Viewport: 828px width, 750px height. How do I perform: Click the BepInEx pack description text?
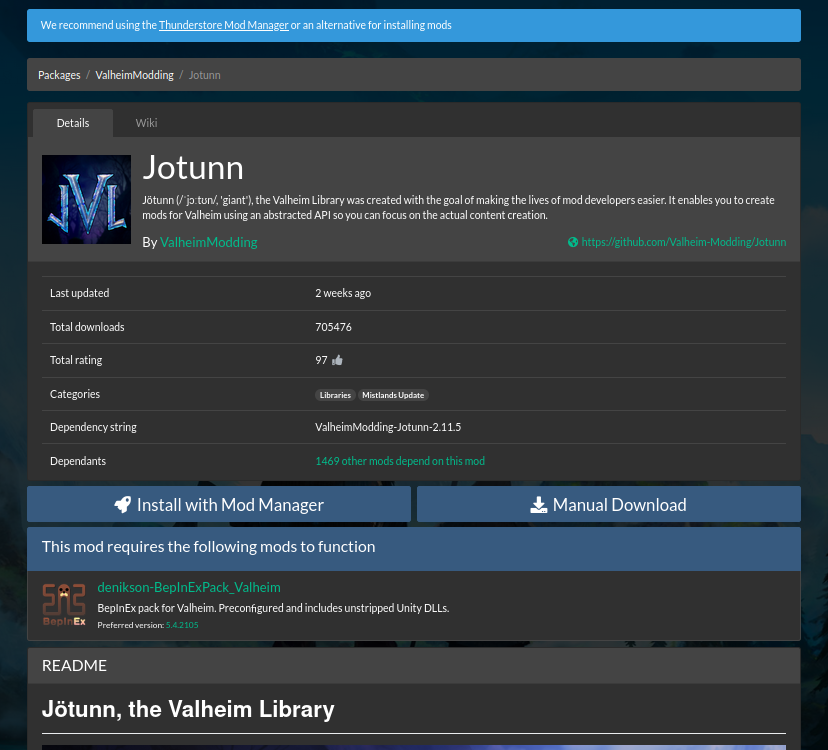pyautogui.click(x=273, y=608)
